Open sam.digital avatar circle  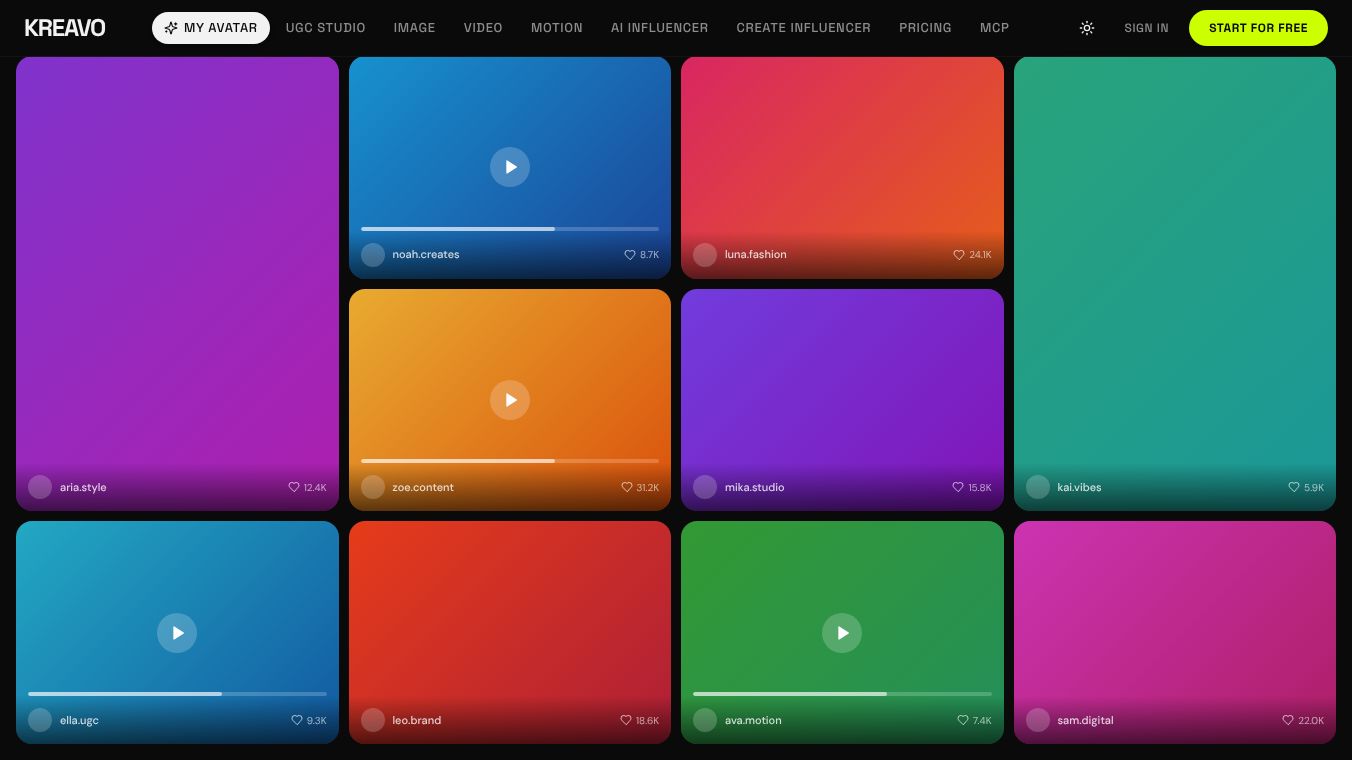coord(1038,720)
